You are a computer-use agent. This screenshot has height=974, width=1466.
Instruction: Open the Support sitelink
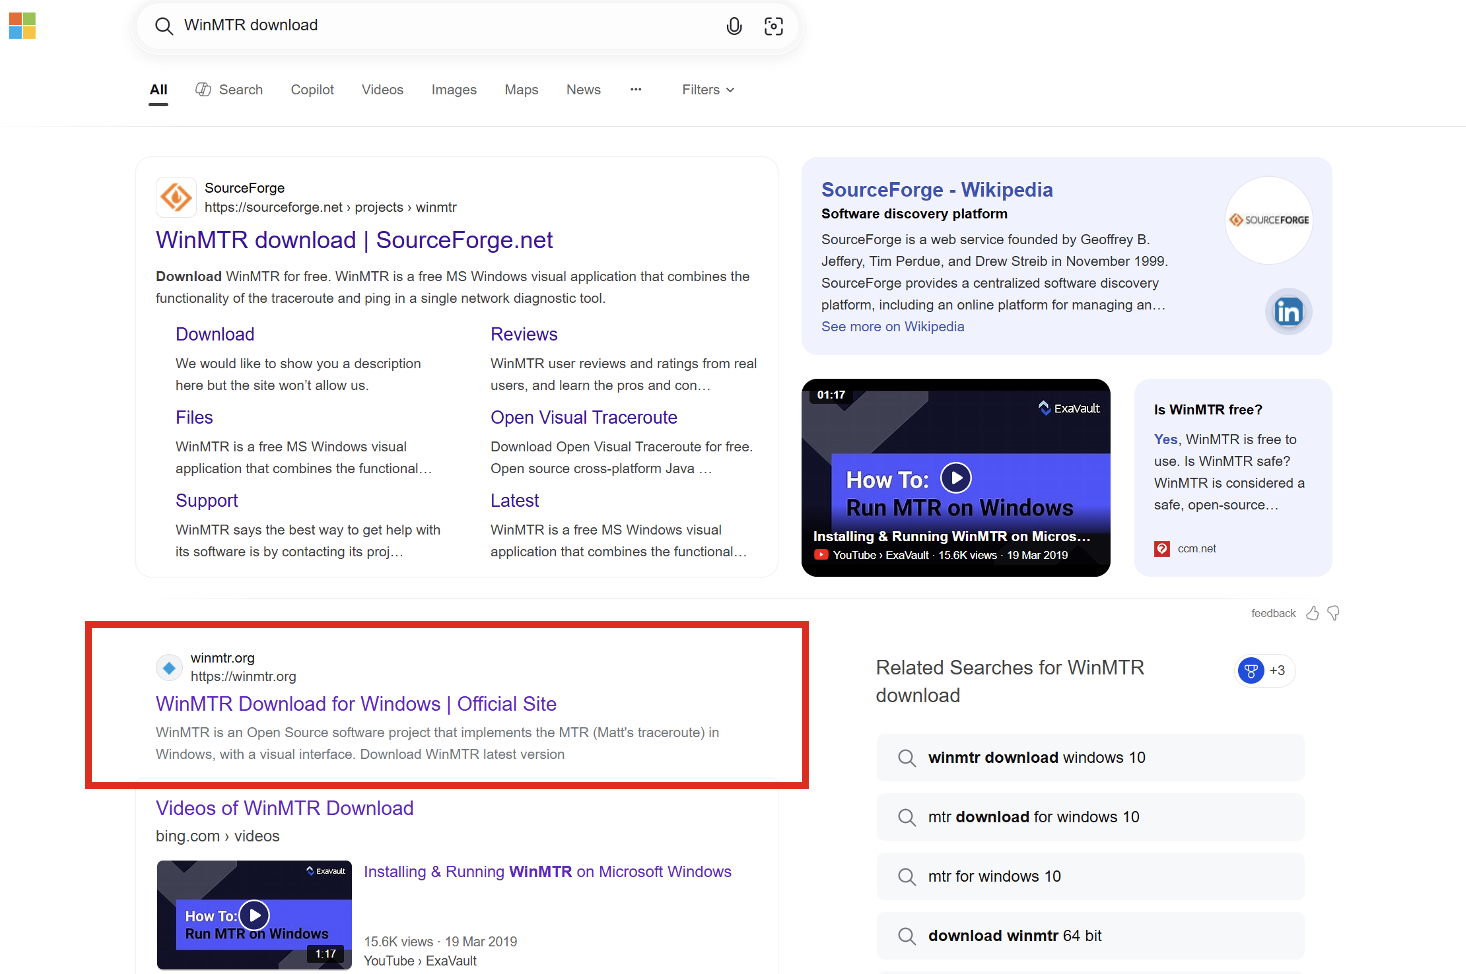click(207, 500)
